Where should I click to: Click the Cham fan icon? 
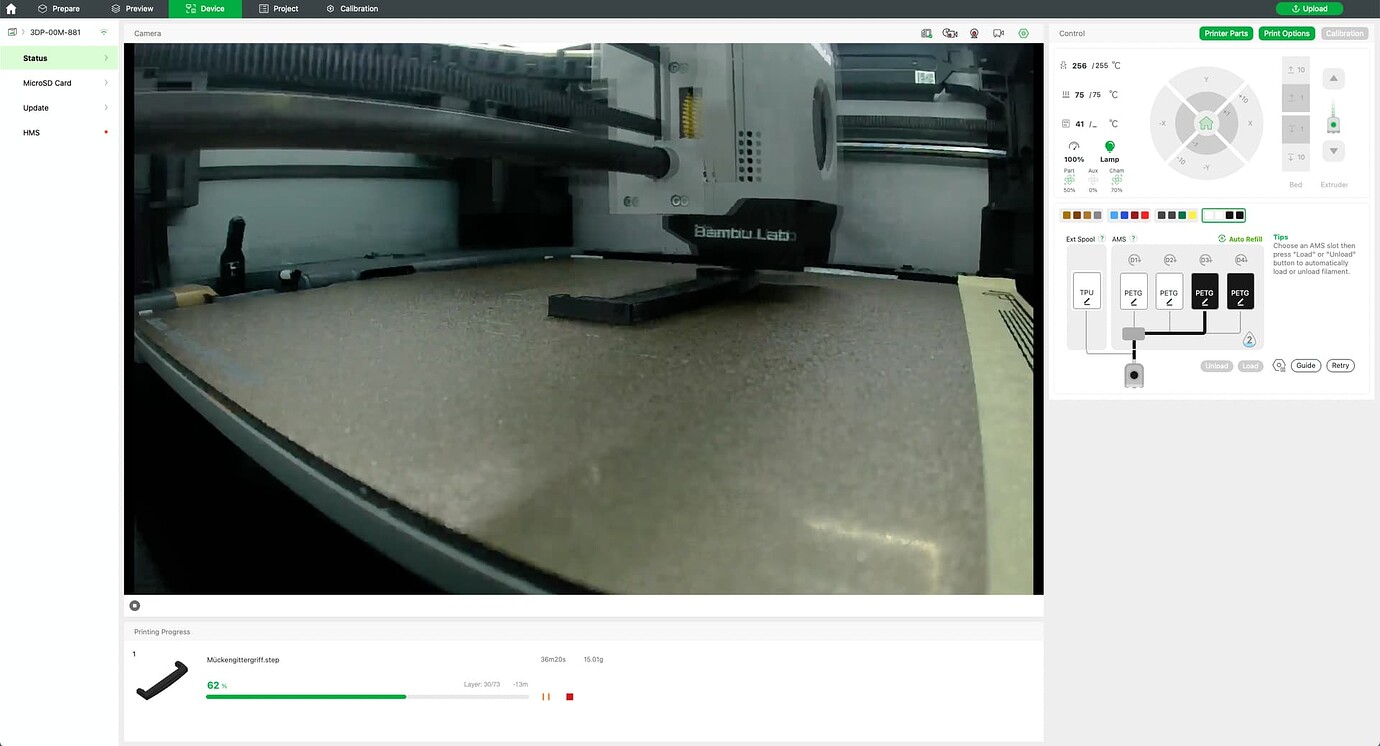click(1116, 181)
